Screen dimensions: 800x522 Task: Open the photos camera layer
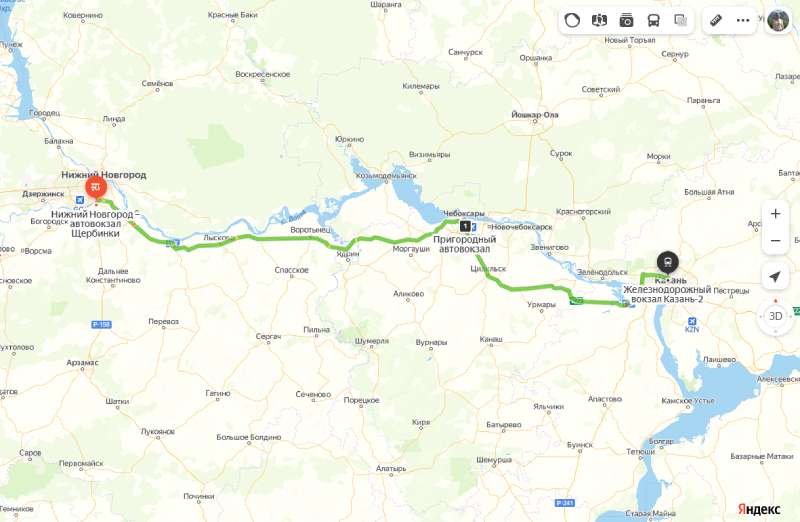626,20
